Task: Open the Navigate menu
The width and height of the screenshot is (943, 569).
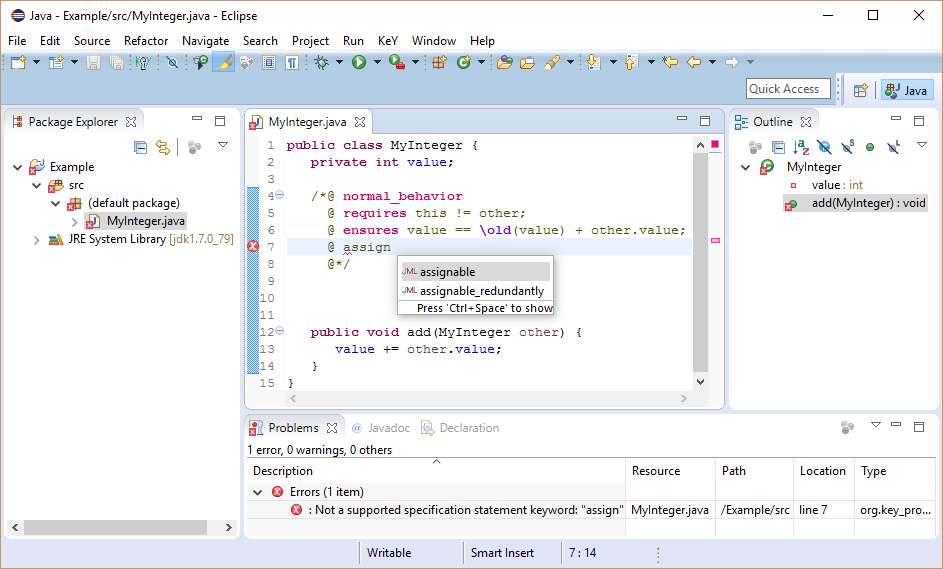Action: [x=206, y=41]
